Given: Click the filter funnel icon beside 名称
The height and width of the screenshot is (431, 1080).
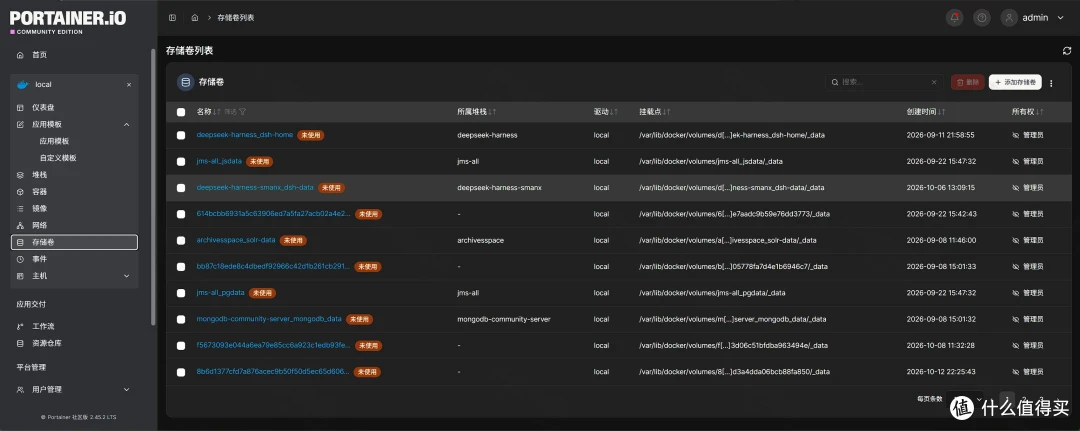Looking at the screenshot, I should [x=242, y=112].
